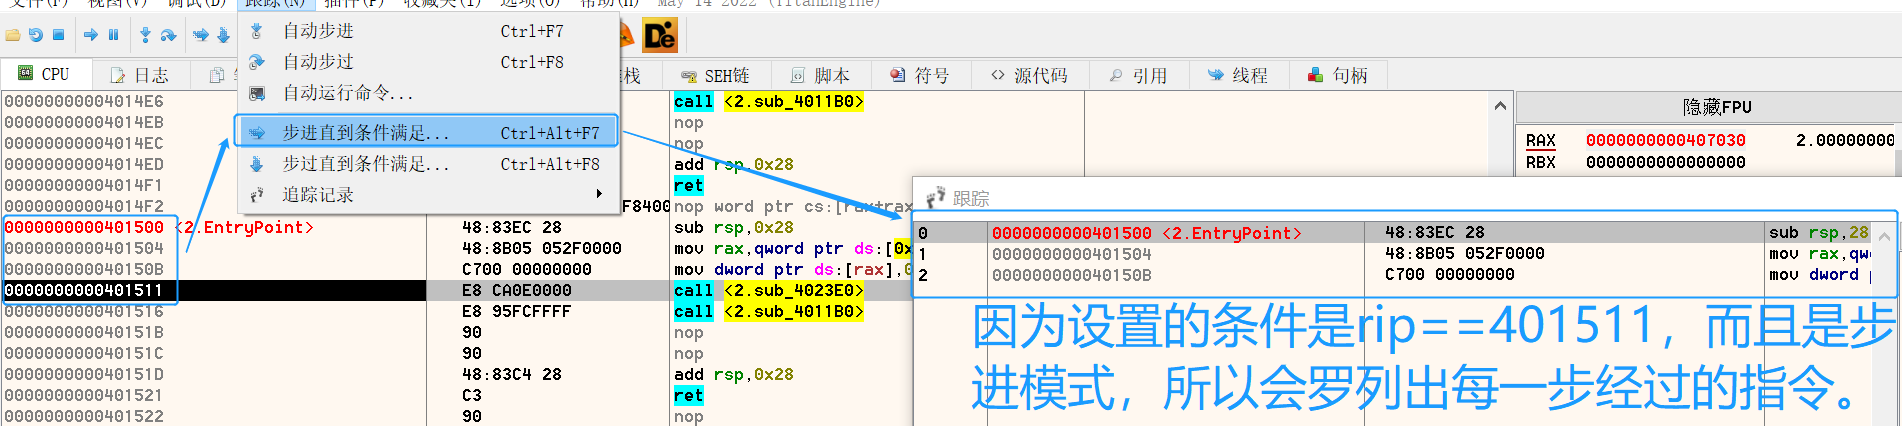Click the trace into toolbar icon
The height and width of the screenshot is (426, 1902).
click(201, 35)
